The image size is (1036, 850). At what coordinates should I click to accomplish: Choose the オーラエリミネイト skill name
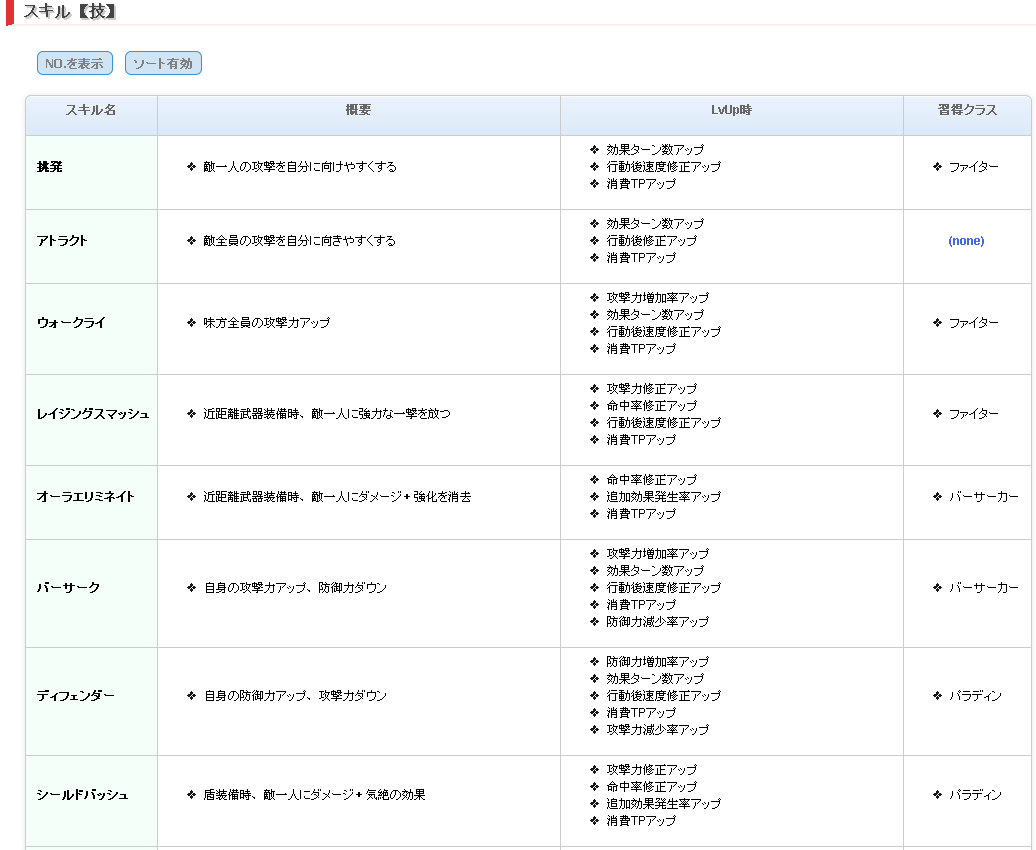pos(85,497)
